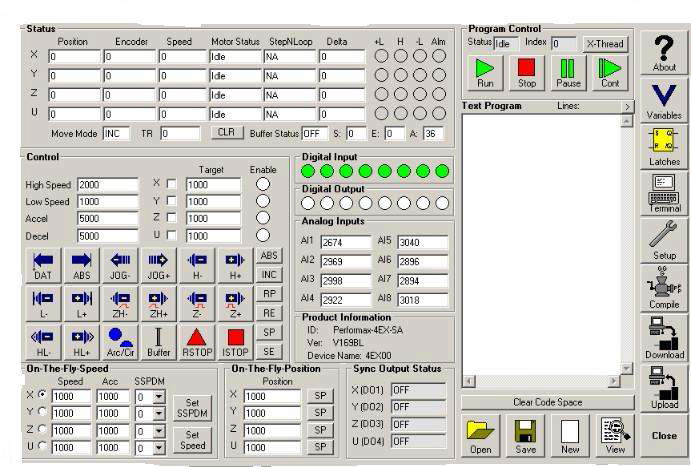Click the Close button
The image size is (691, 467).
tap(664, 435)
